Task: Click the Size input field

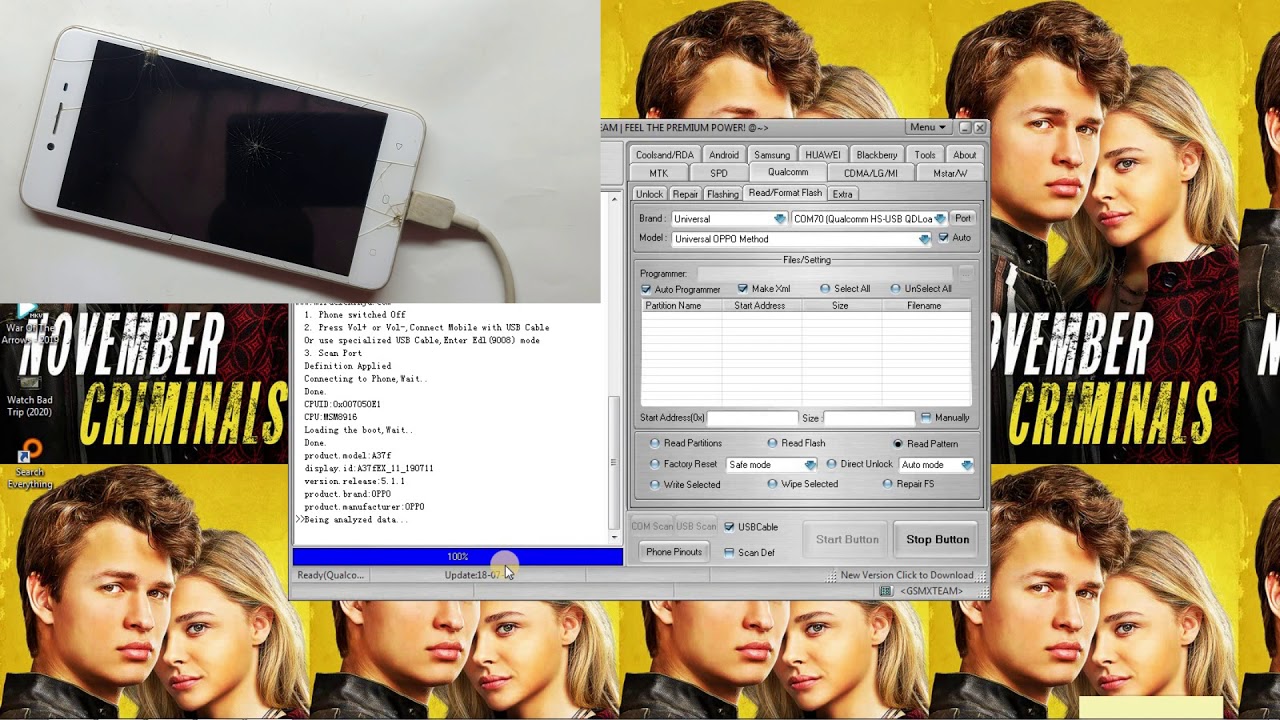Action: click(x=869, y=418)
